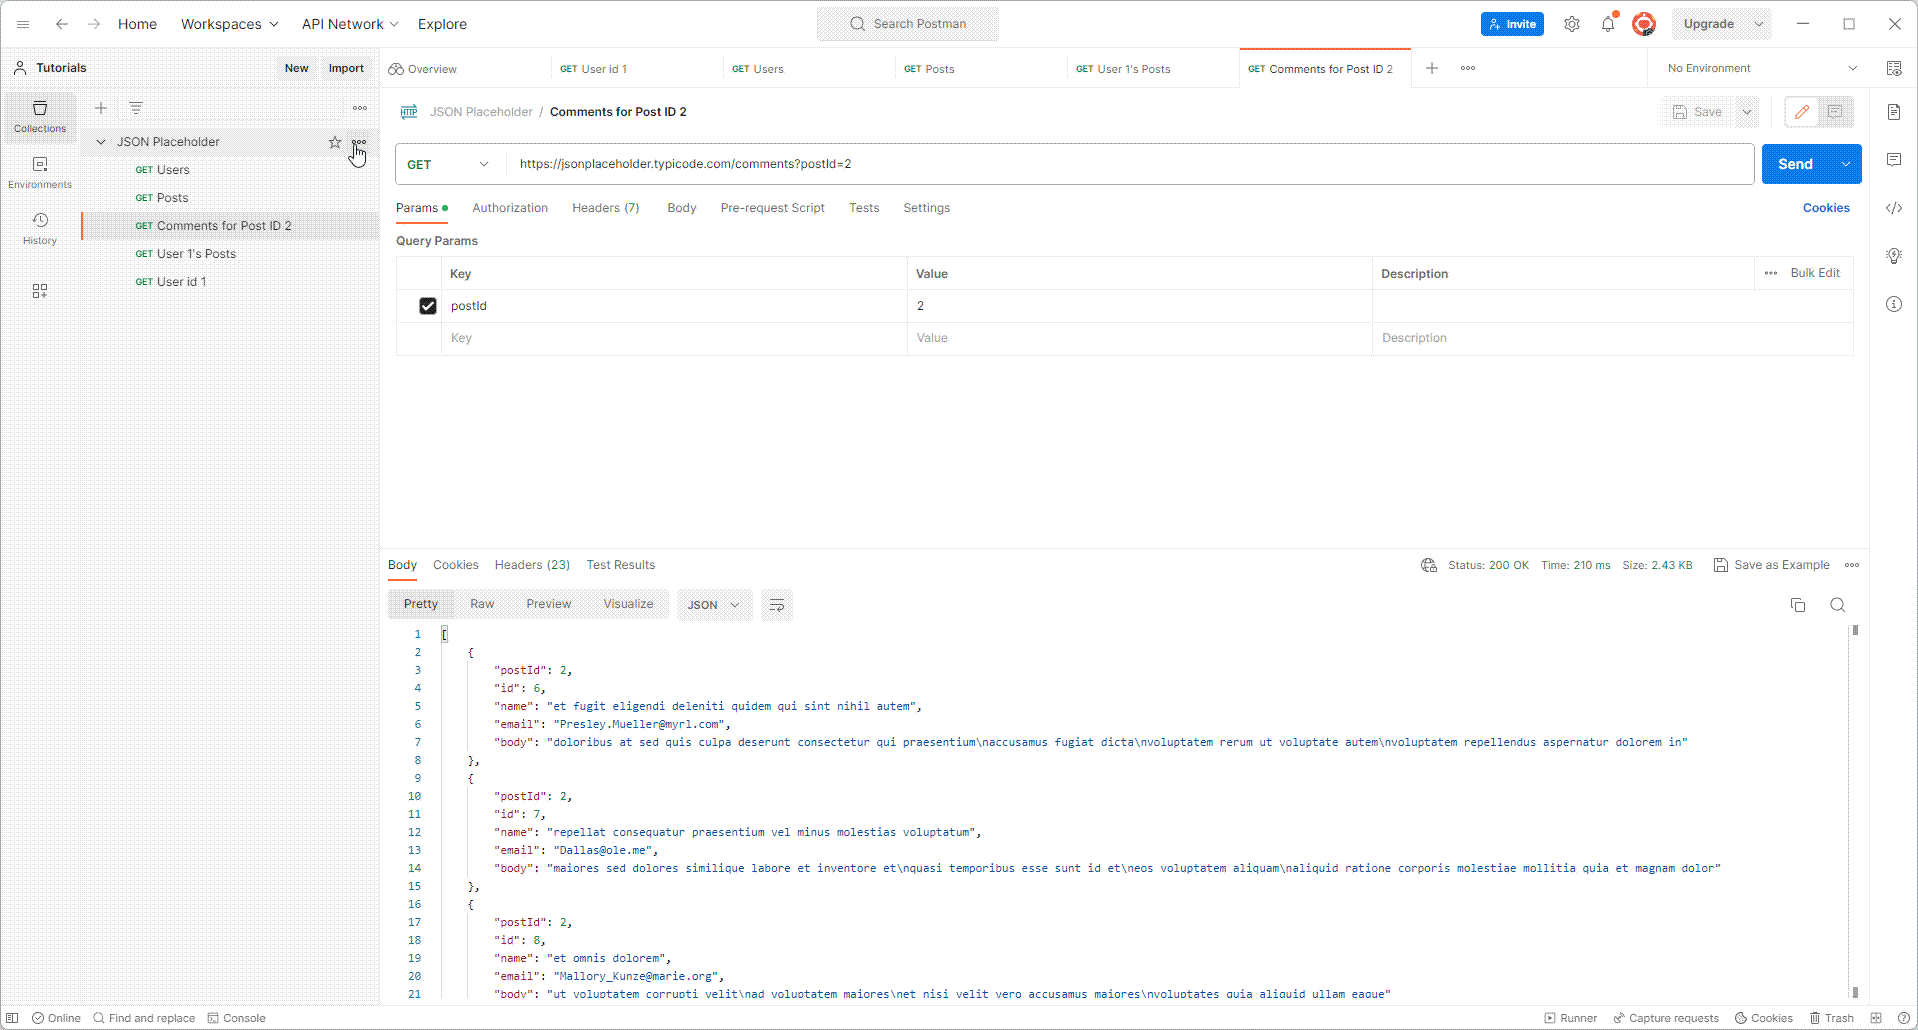Click the network globe icon near status
The image size is (1918, 1030).
click(1429, 565)
